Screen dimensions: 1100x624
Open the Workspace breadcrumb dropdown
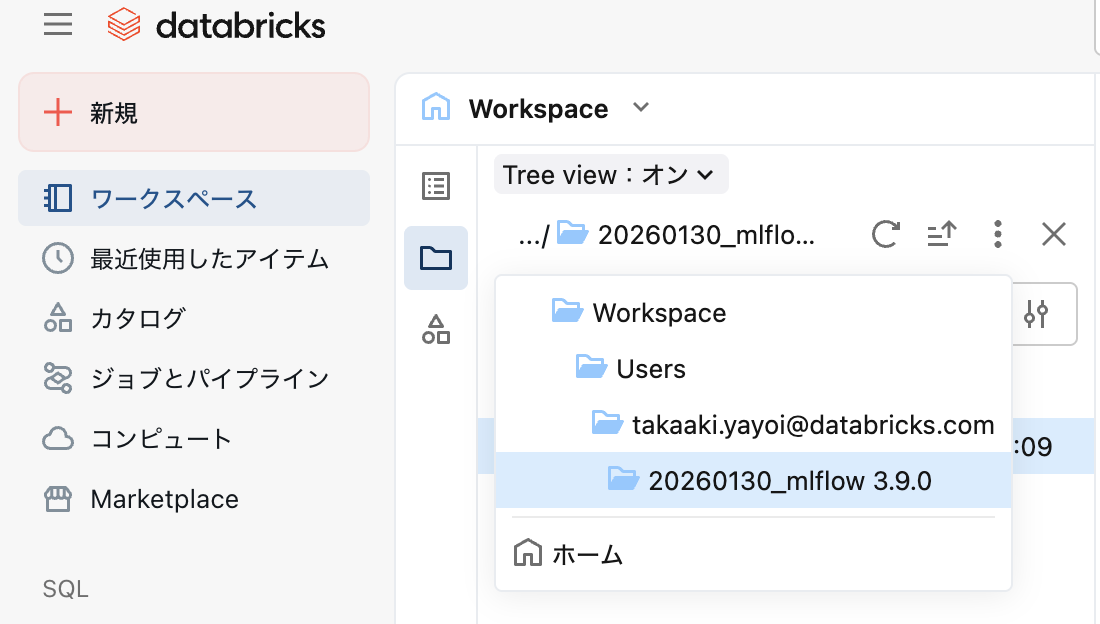pos(641,107)
